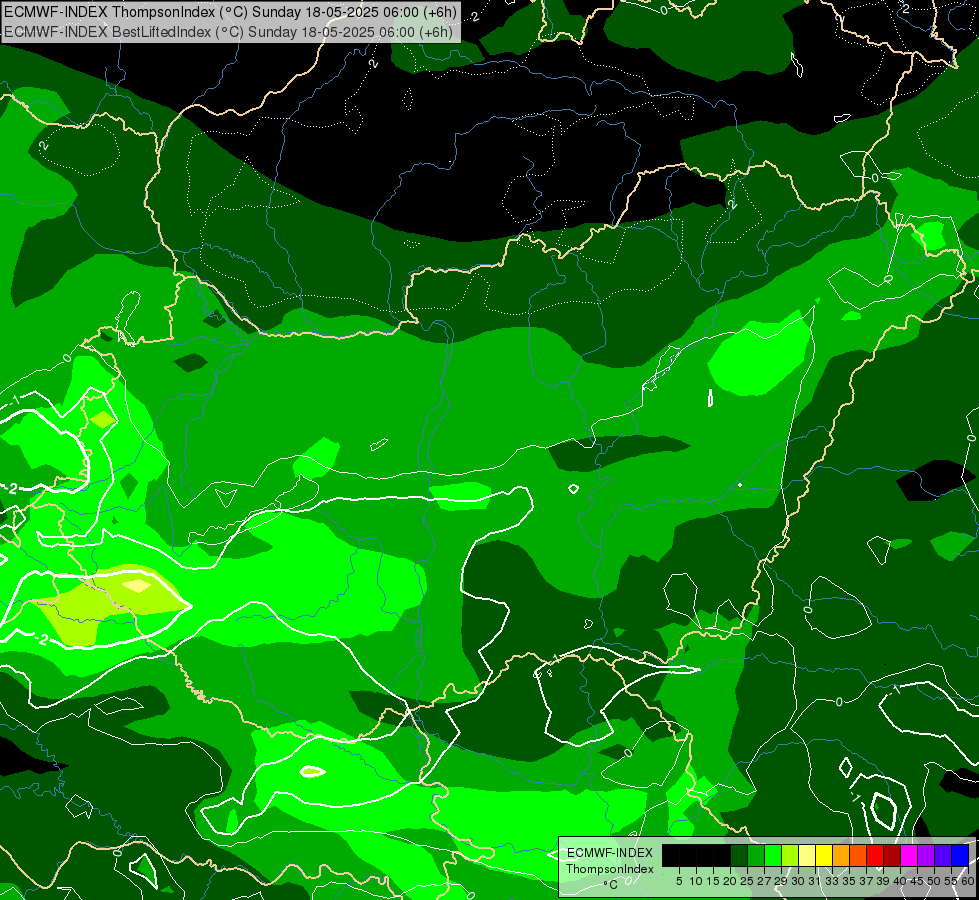This screenshot has height=900, width=979.
Task: Click the legend value 10
Action: tap(696, 881)
